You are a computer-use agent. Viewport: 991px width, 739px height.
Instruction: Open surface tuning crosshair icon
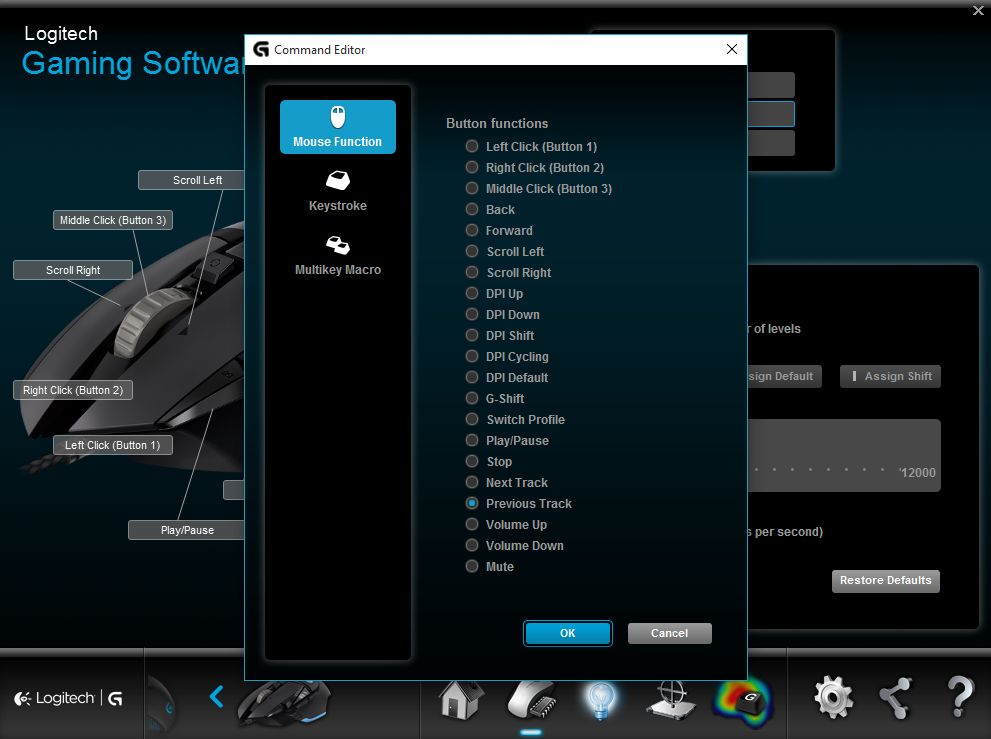pyautogui.click(x=669, y=697)
